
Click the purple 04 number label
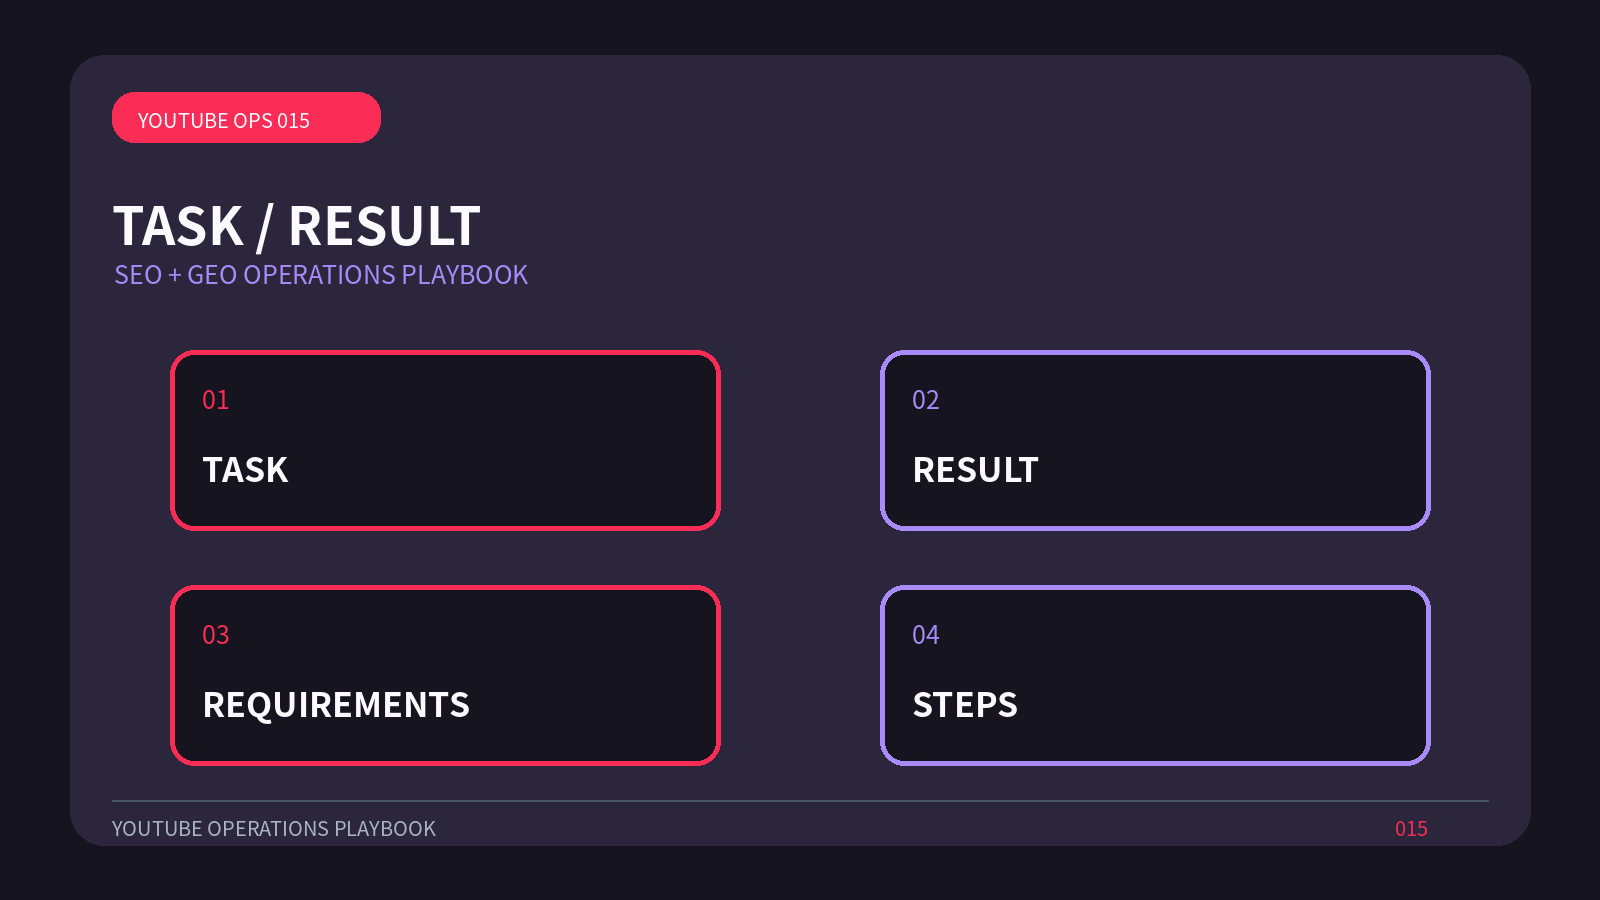click(x=926, y=635)
